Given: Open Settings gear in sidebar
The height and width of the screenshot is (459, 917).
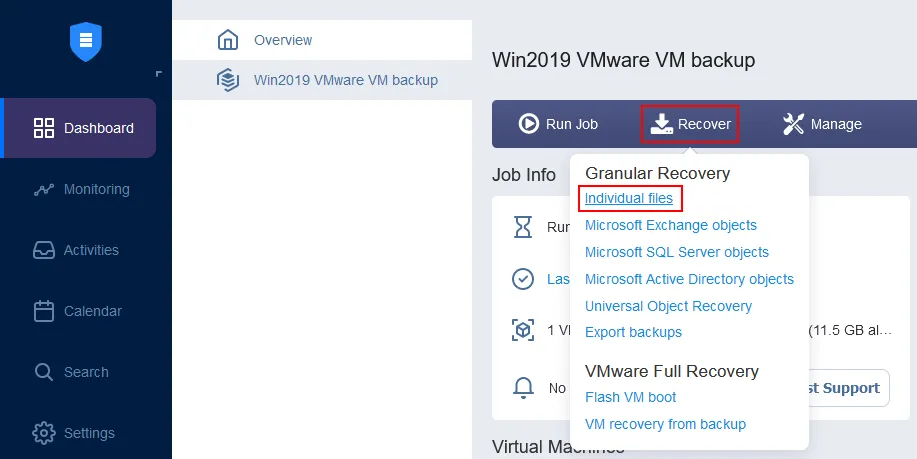Looking at the screenshot, I should [43, 433].
